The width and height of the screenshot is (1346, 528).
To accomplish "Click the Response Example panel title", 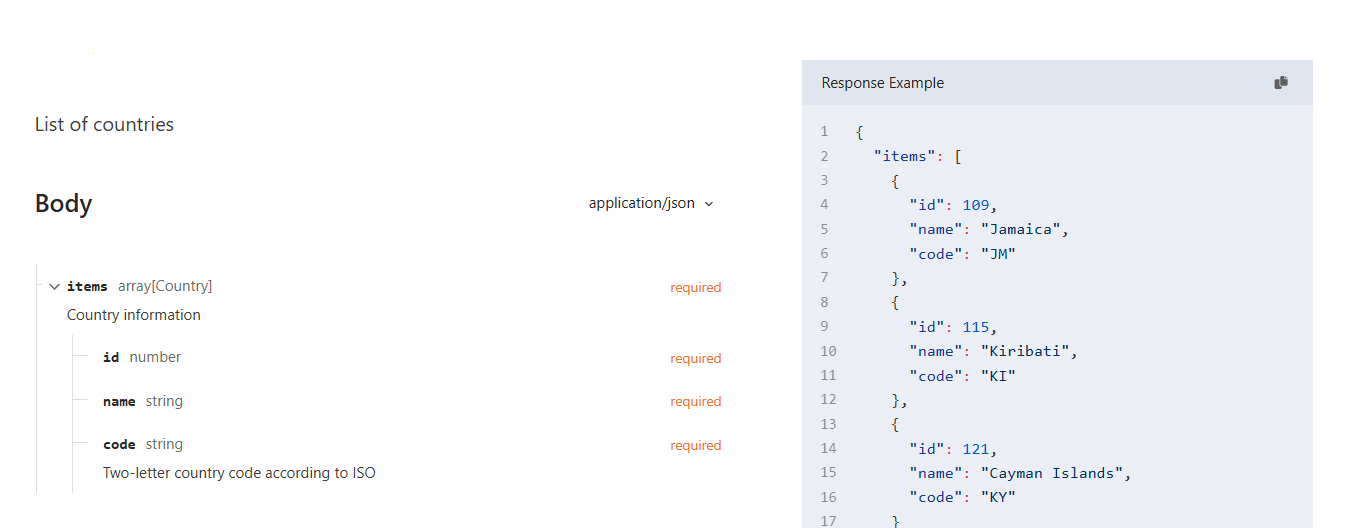I will 882,83.
